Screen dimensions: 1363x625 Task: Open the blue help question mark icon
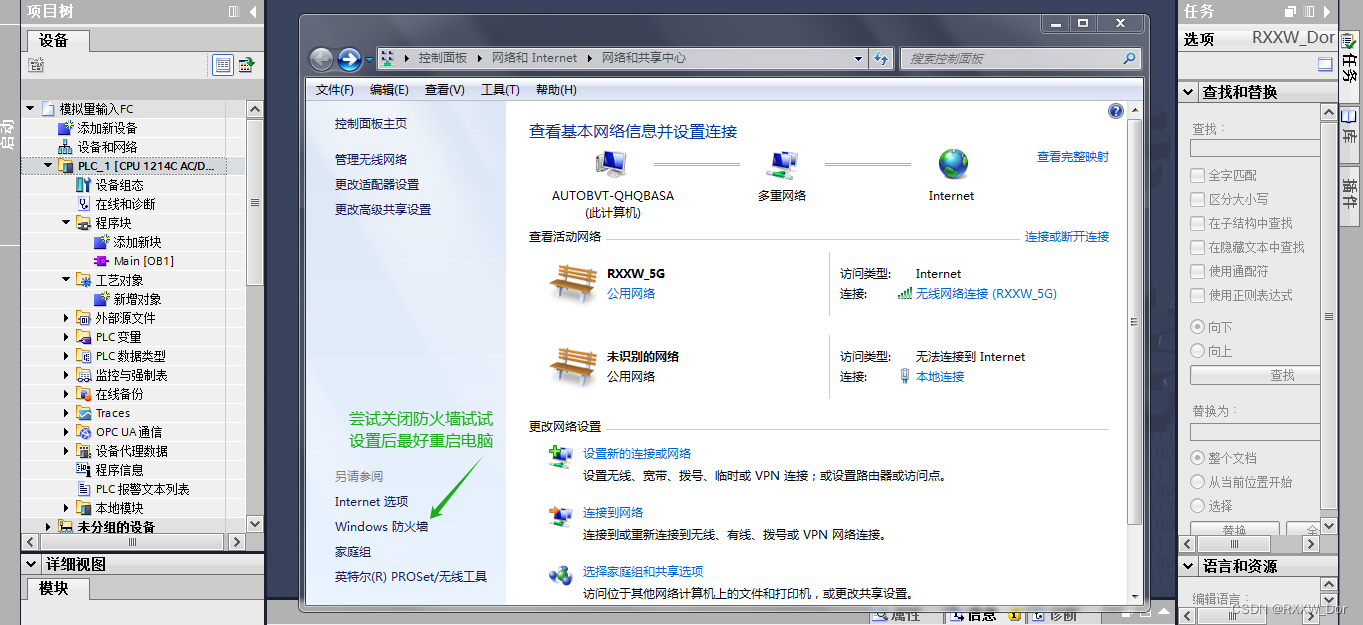click(1116, 111)
